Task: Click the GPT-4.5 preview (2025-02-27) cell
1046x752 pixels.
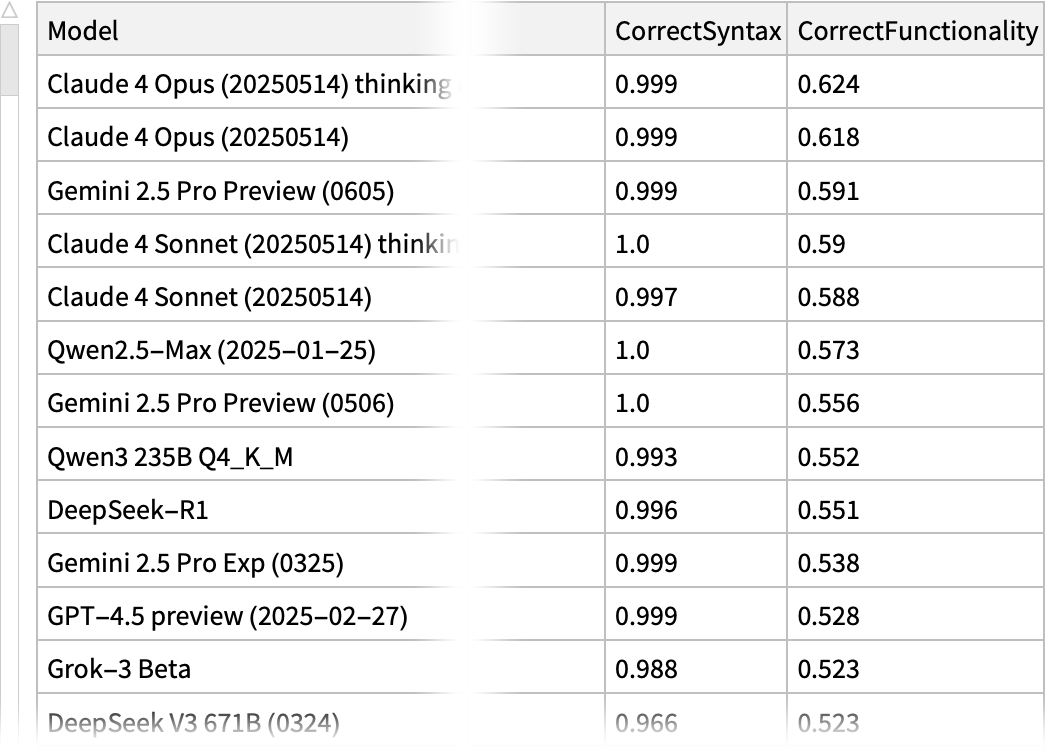Action: [227, 617]
